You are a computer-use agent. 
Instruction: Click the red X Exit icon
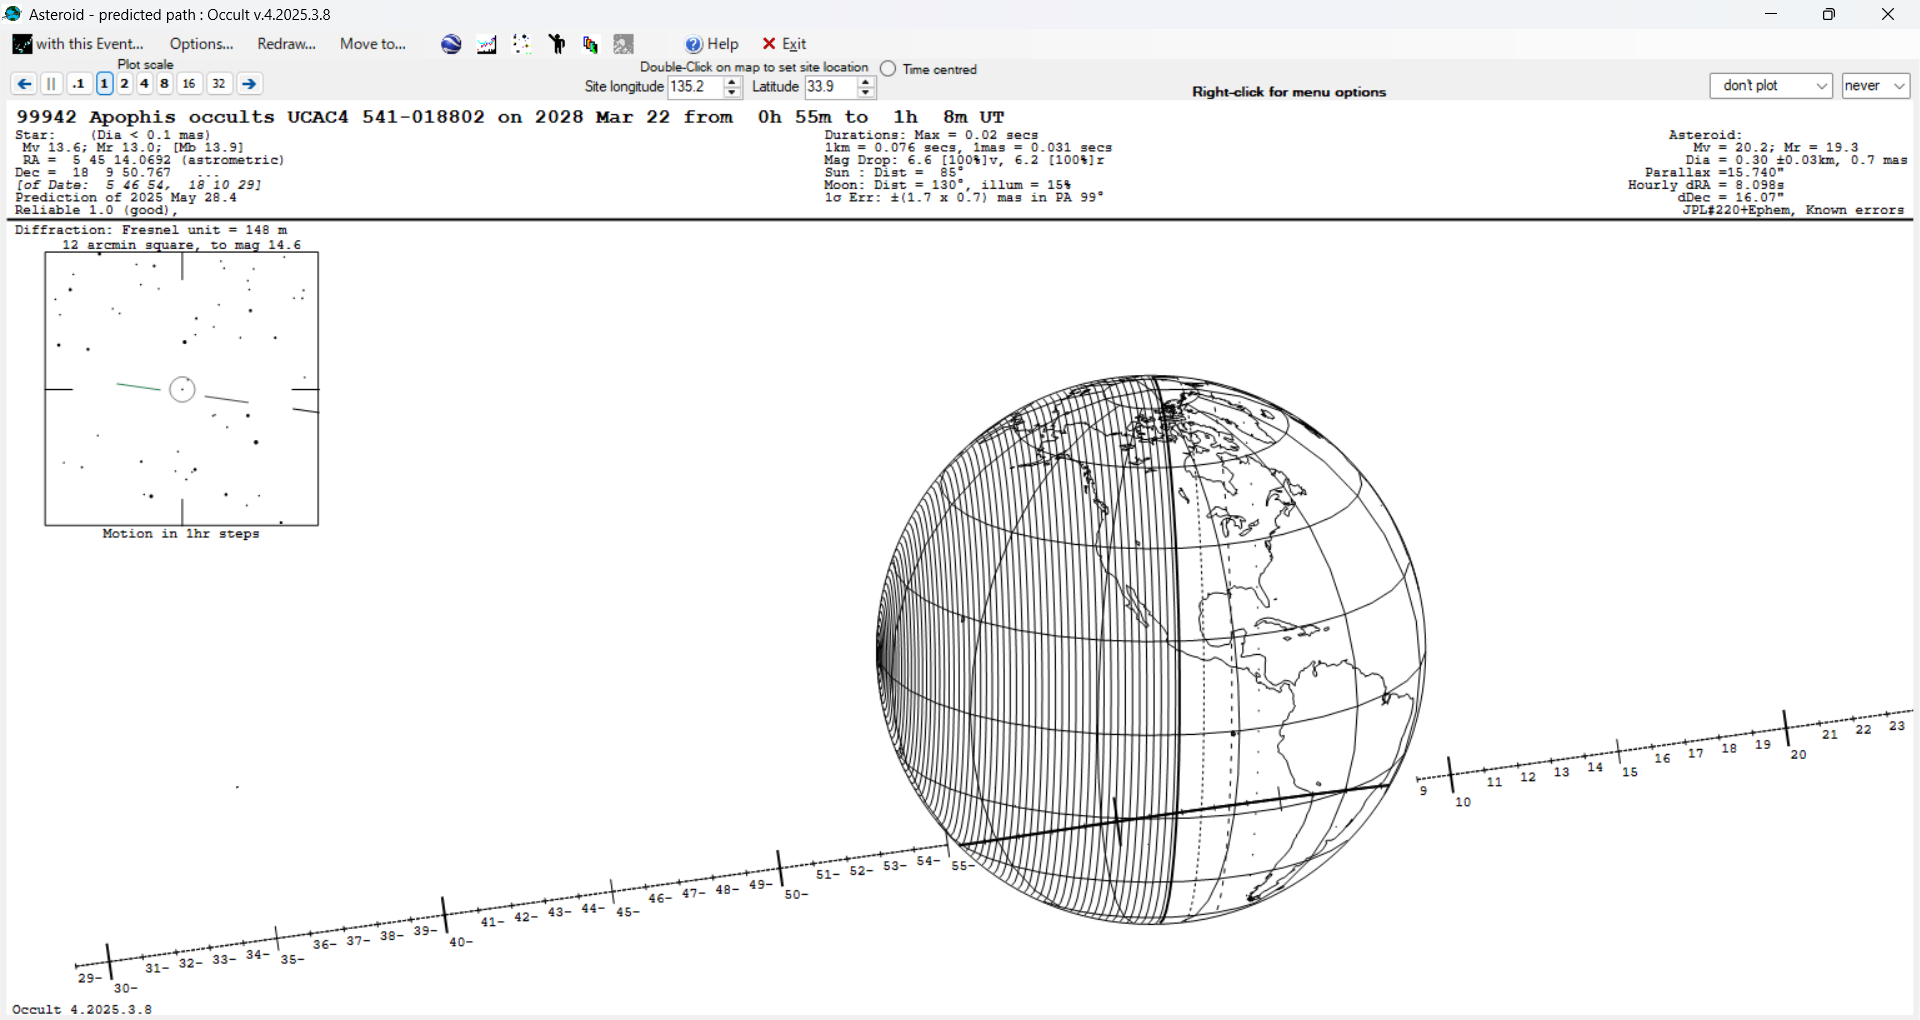pyautogui.click(x=769, y=44)
